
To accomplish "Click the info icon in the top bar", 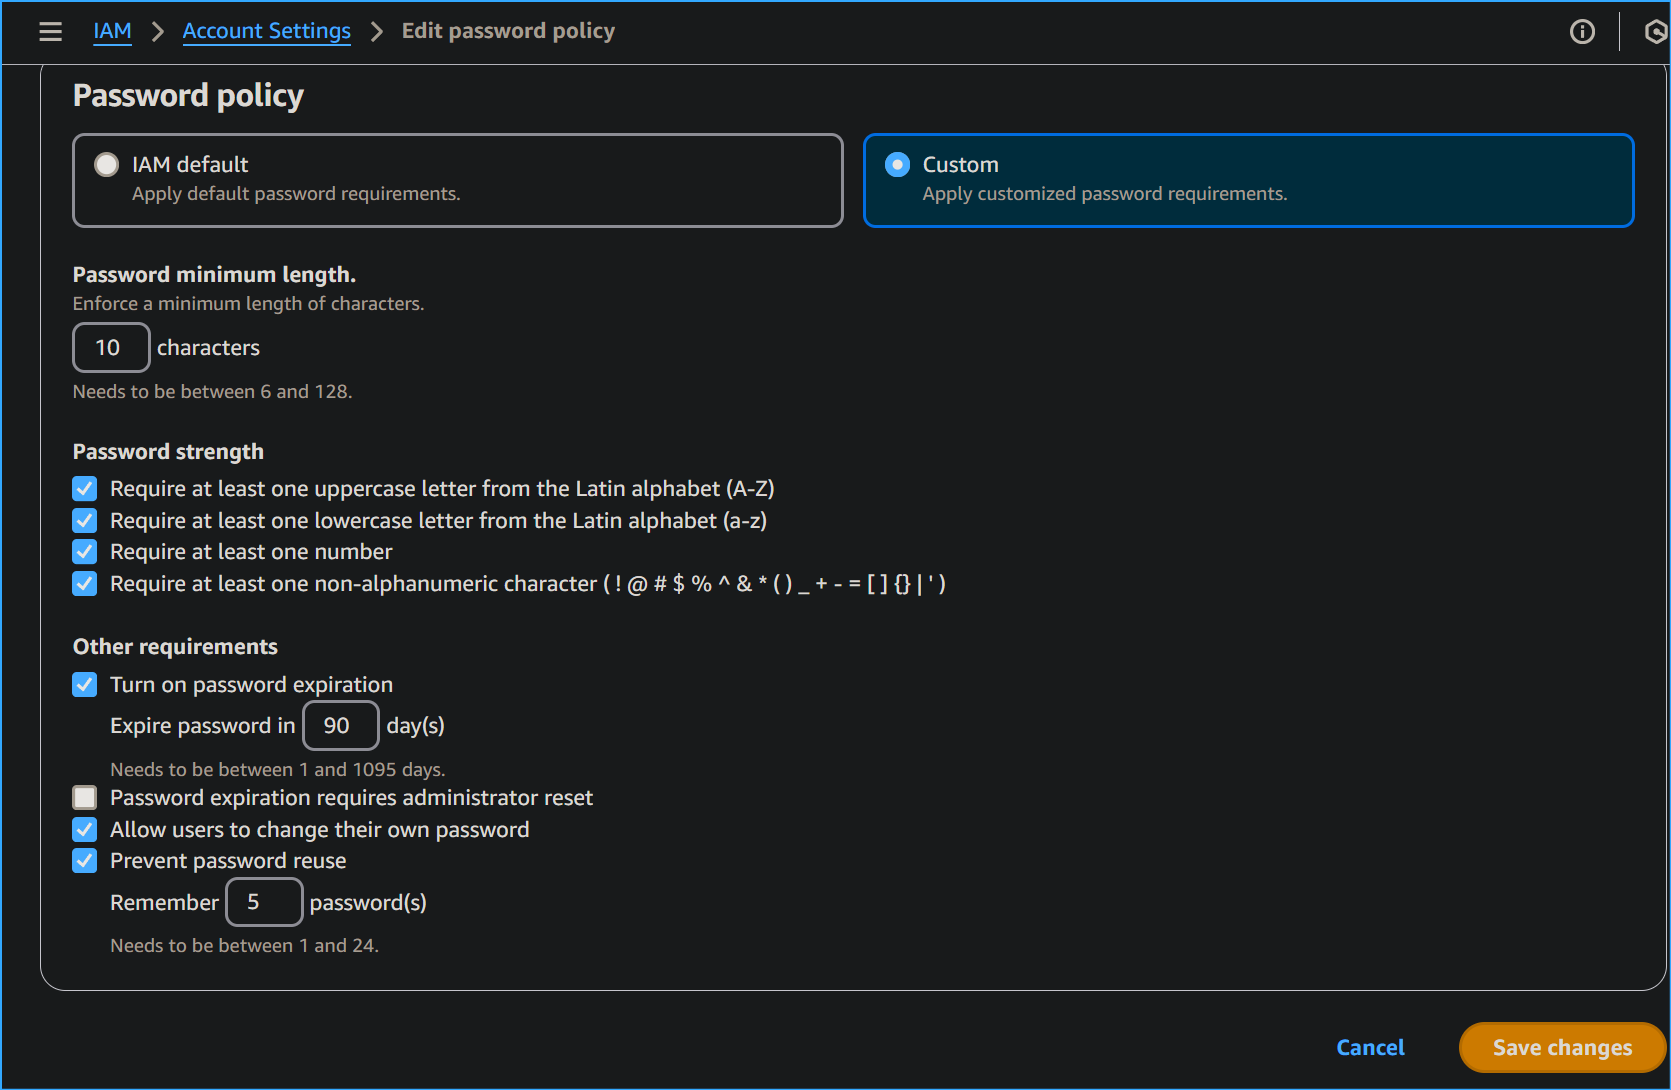I will click(1583, 31).
